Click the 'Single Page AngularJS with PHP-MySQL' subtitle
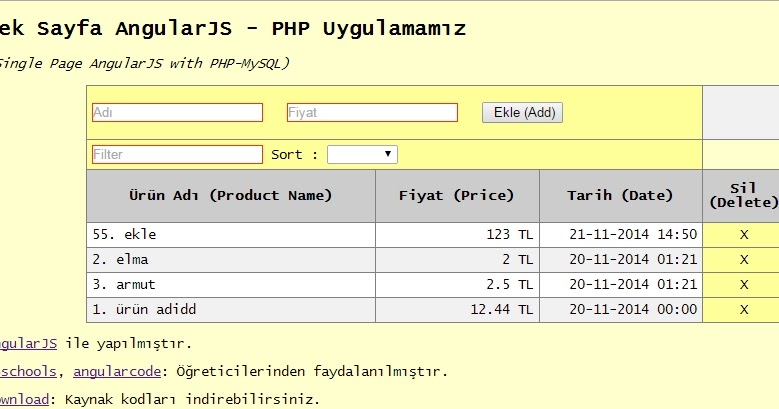 coord(143,64)
